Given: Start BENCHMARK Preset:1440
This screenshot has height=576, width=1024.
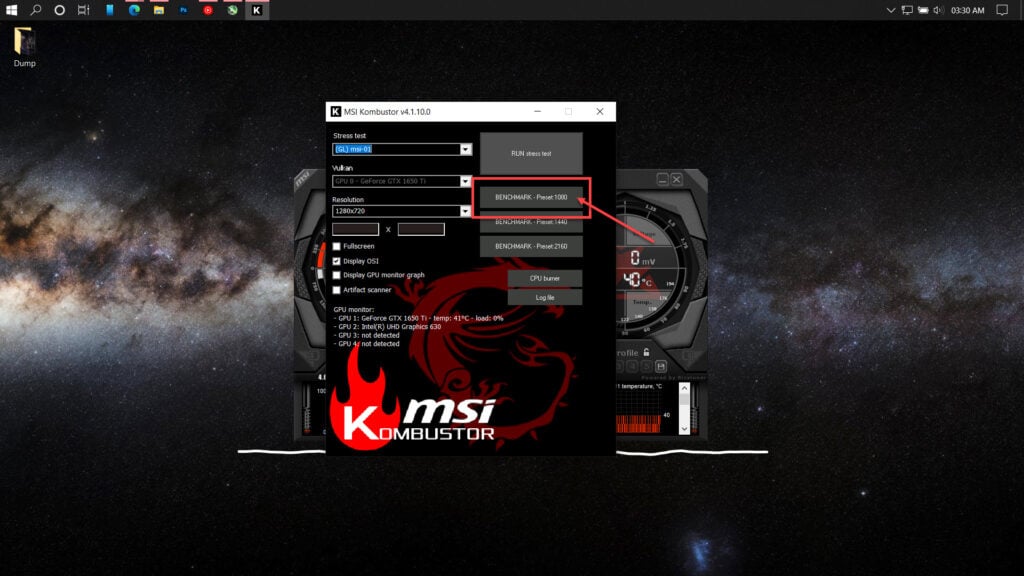Looking at the screenshot, I should [531, 222].
